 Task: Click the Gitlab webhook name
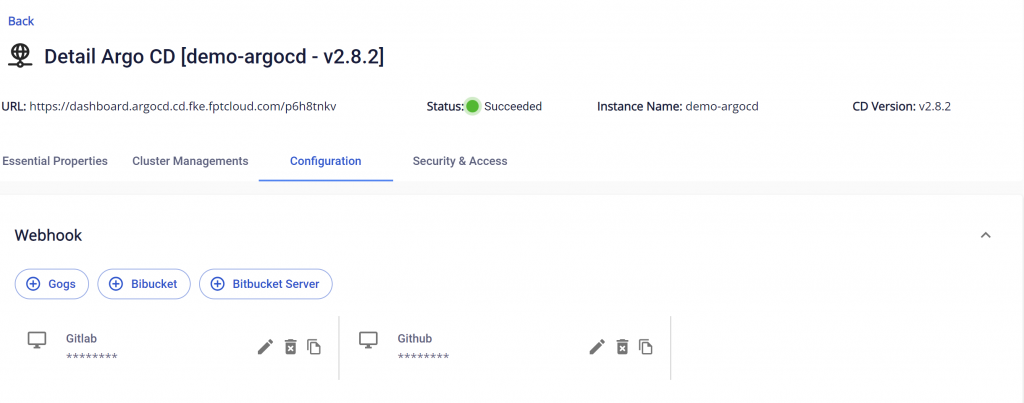click(82, 338)
